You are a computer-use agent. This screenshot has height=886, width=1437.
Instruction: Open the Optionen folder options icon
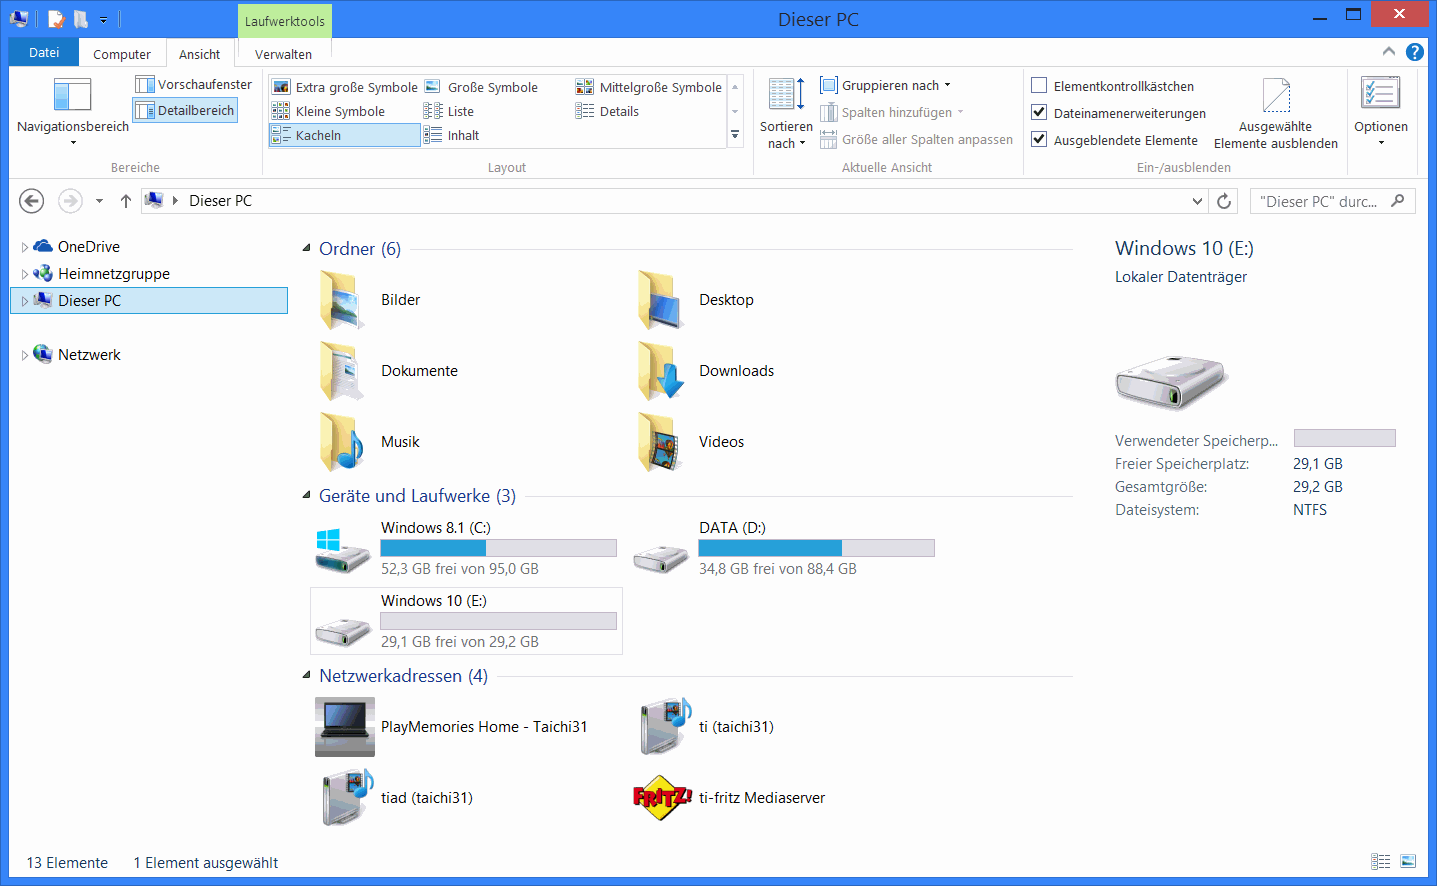[x=1380, y=94]
